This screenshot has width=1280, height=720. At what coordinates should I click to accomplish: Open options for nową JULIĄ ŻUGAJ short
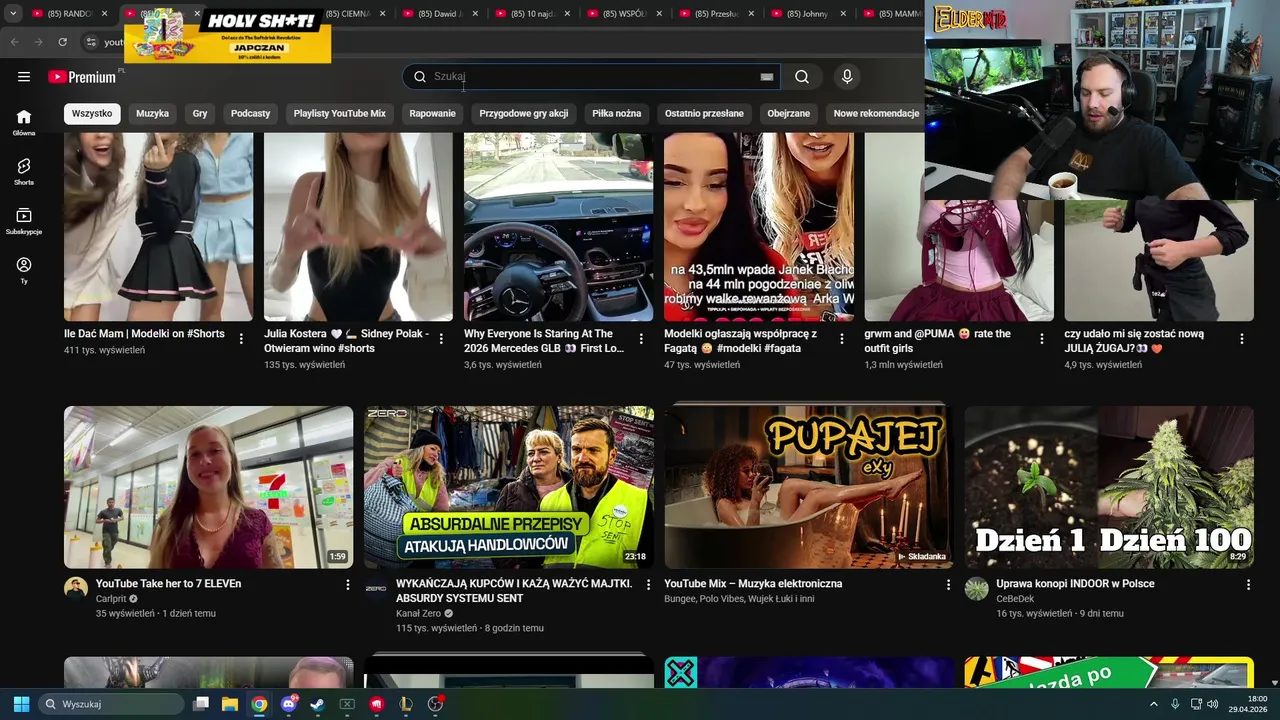1241,339
